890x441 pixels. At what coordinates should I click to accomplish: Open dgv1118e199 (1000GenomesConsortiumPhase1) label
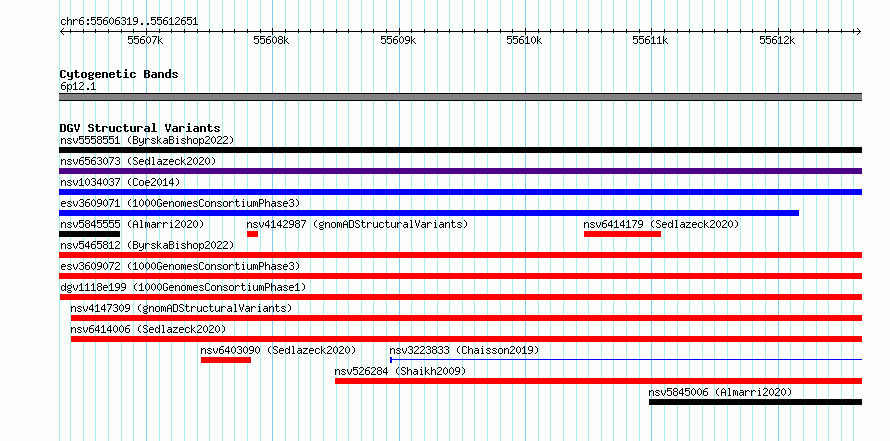coord(183,287)
